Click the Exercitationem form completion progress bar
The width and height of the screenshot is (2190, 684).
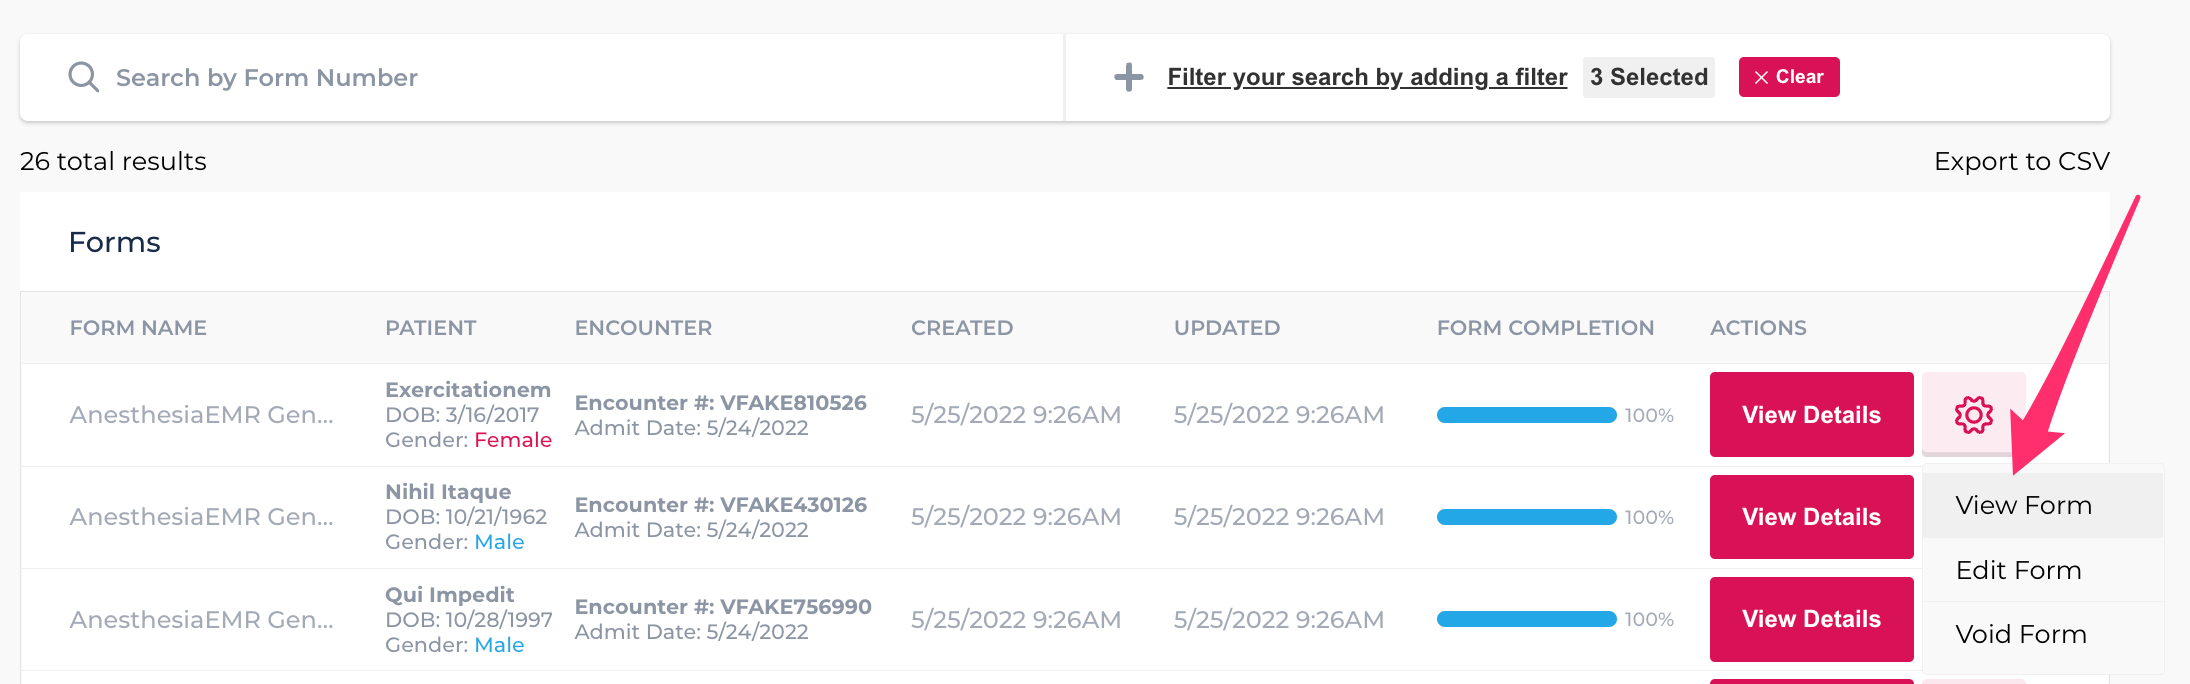[x=1526, y=415]
